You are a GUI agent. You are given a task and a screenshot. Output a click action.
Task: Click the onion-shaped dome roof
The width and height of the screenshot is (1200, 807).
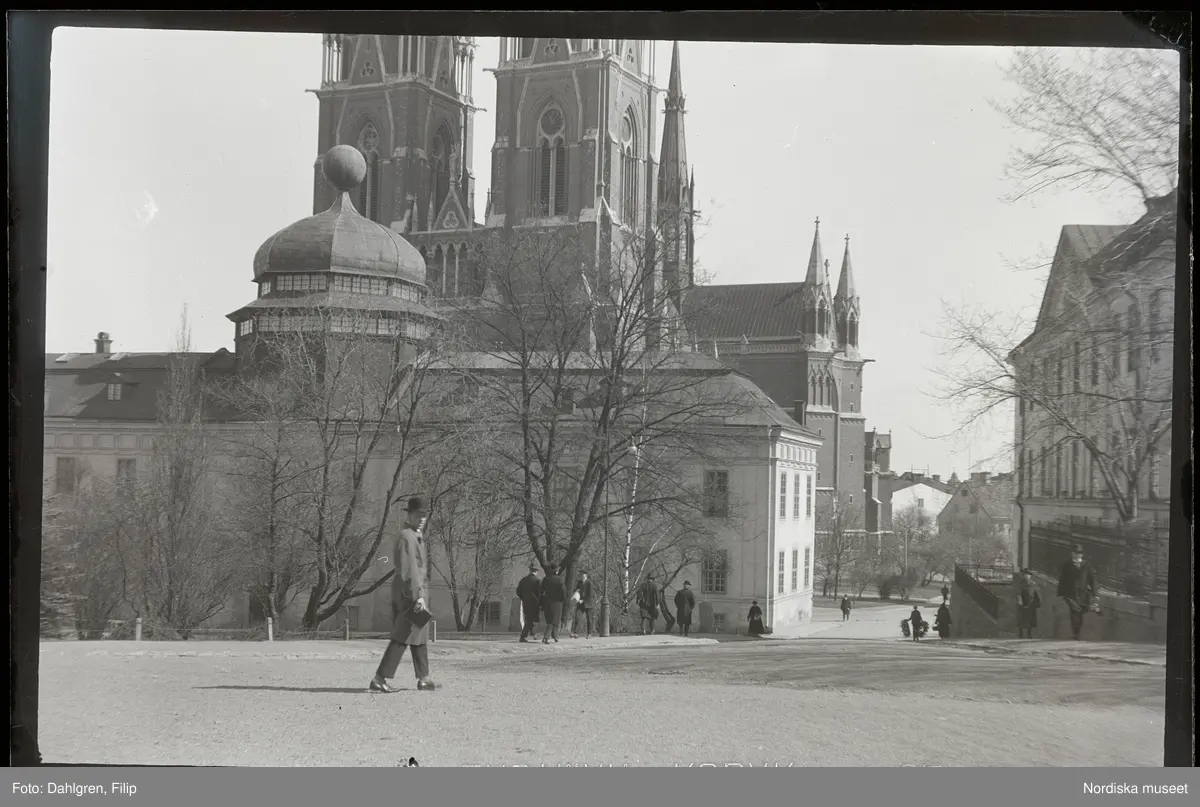pyautogui.click(x=340, y=245)
